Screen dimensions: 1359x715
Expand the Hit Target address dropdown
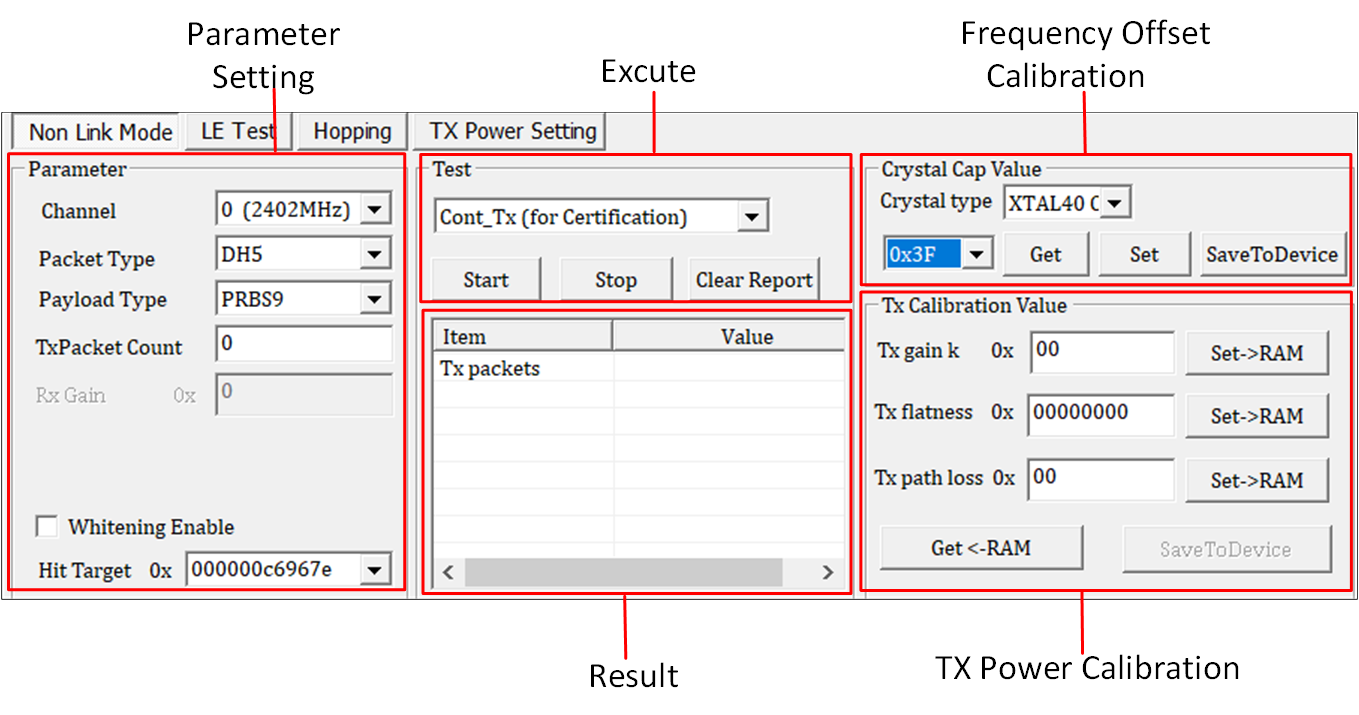(x=375, y=570)
